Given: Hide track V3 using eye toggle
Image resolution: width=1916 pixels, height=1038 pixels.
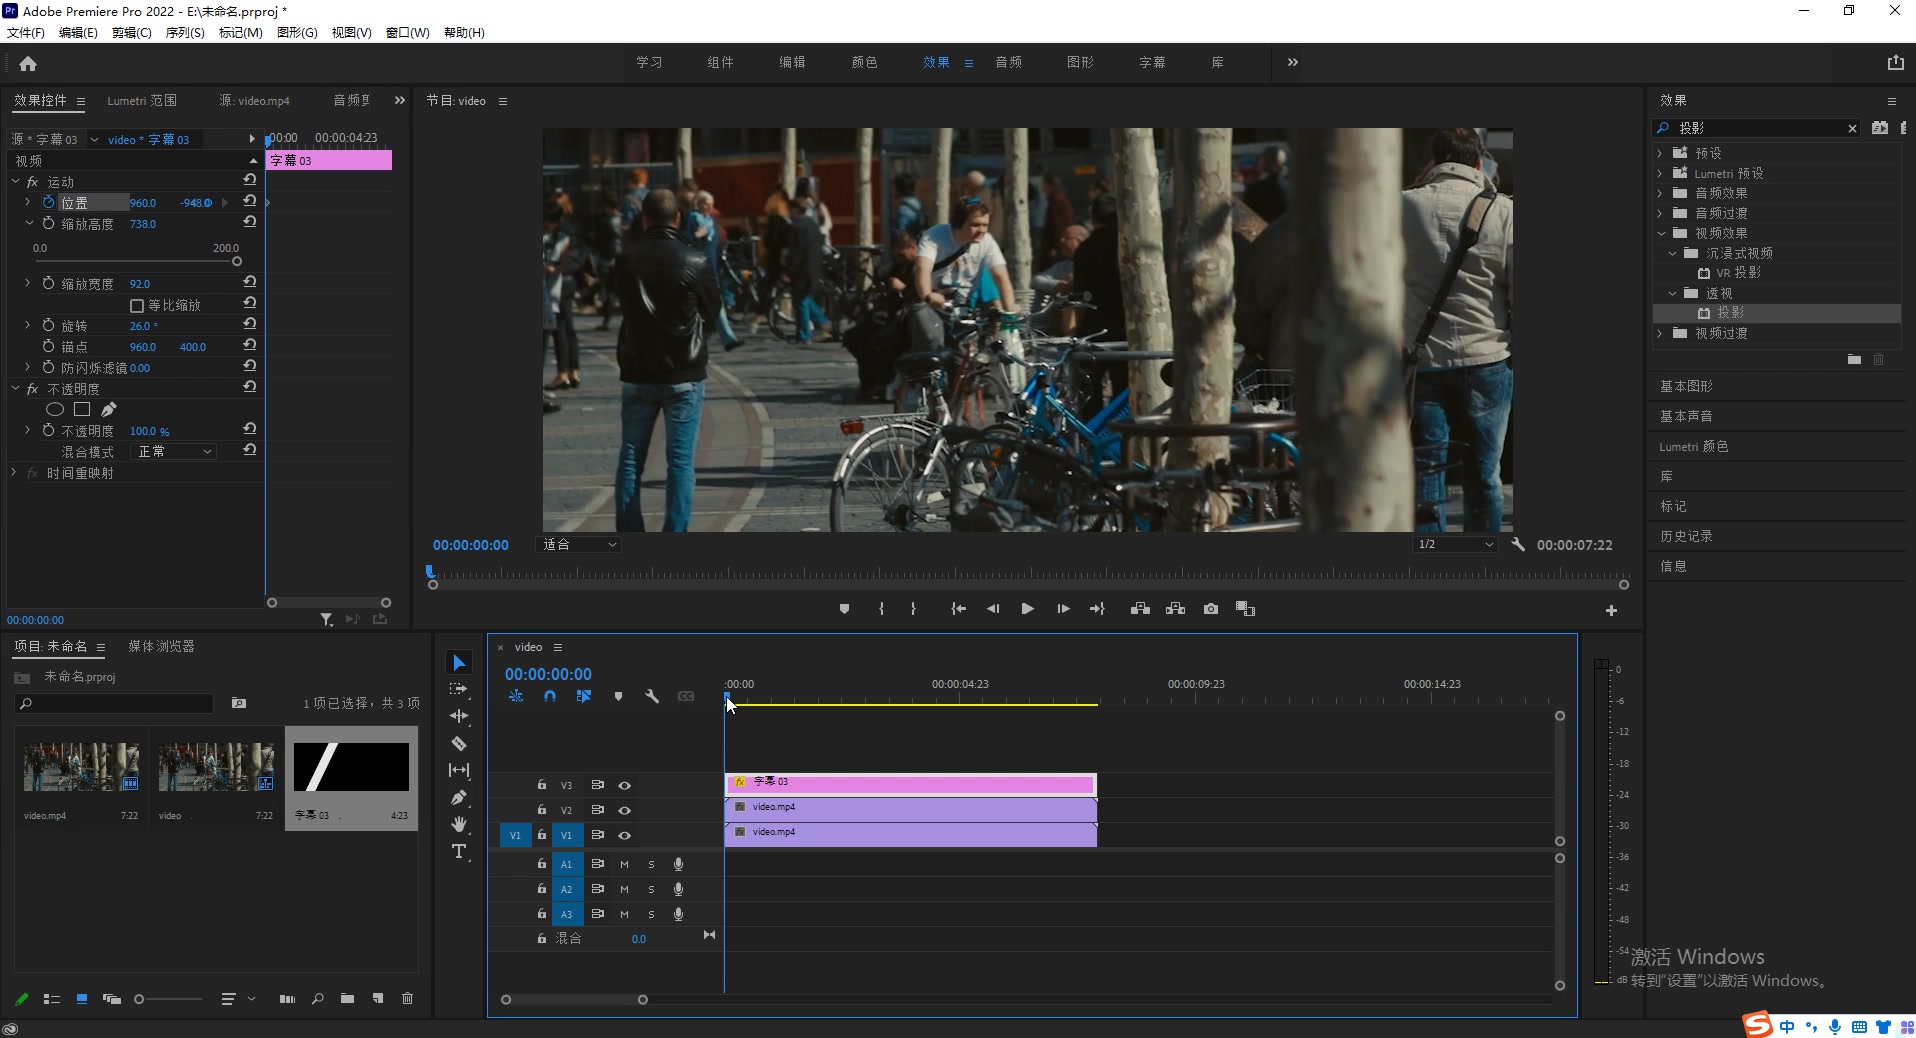Looking at the screenshot, I should (624, 786).
